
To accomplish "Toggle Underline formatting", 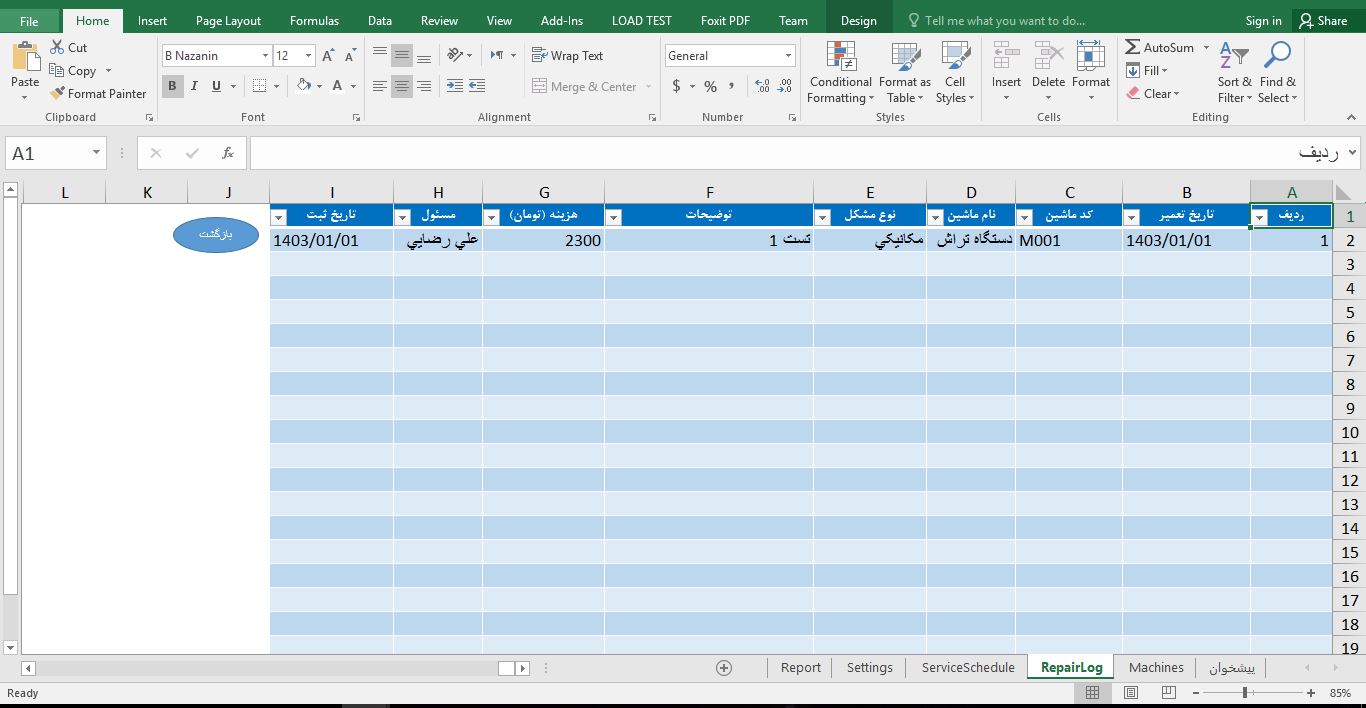I will point(216,86).
